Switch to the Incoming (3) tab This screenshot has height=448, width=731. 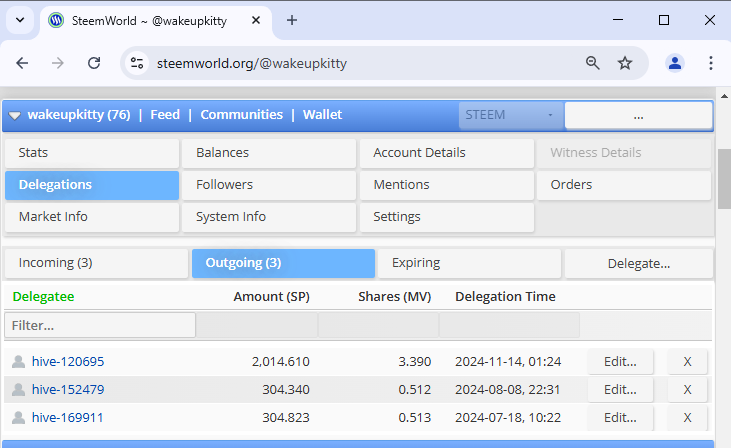(97, 263)
